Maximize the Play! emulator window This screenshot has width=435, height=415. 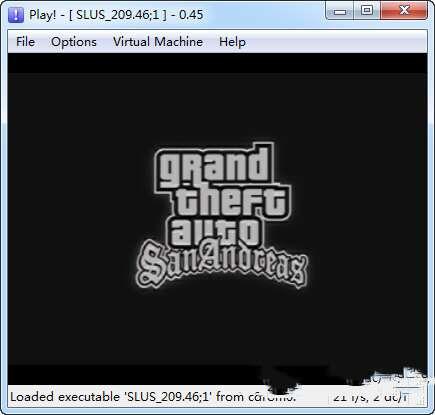coord(367,11)
